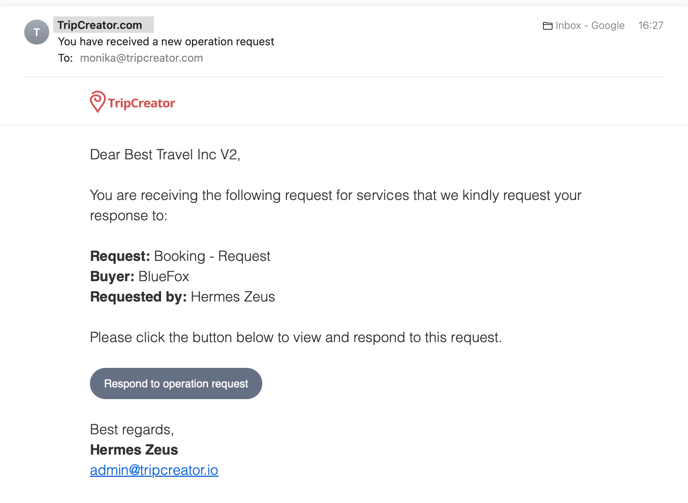Click the email subject line about operation request

(x=166, y=42)
